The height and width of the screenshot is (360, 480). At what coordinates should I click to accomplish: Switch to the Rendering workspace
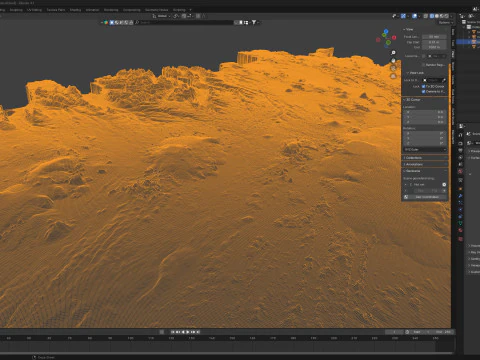(x=111, y=10)
